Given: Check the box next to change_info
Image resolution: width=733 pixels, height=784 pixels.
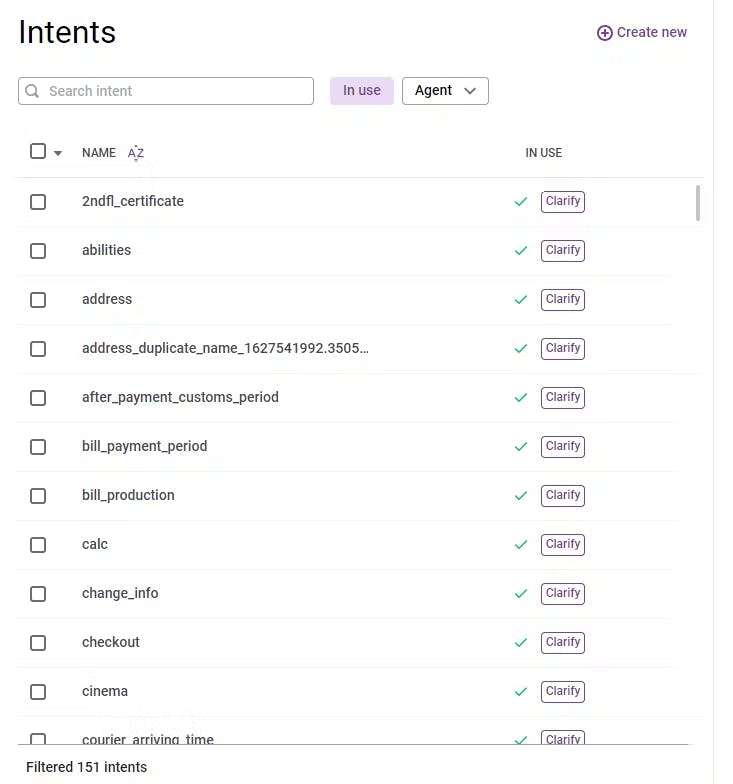Looking at the screenshot, I should coord(38,593).
